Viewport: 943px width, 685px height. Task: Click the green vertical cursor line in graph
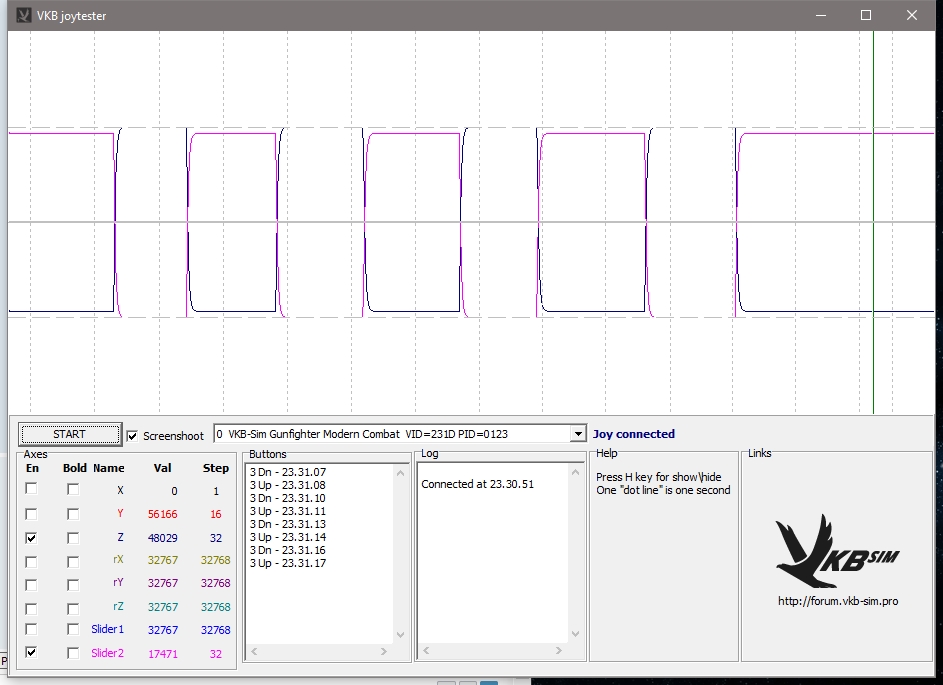[873, 220]
